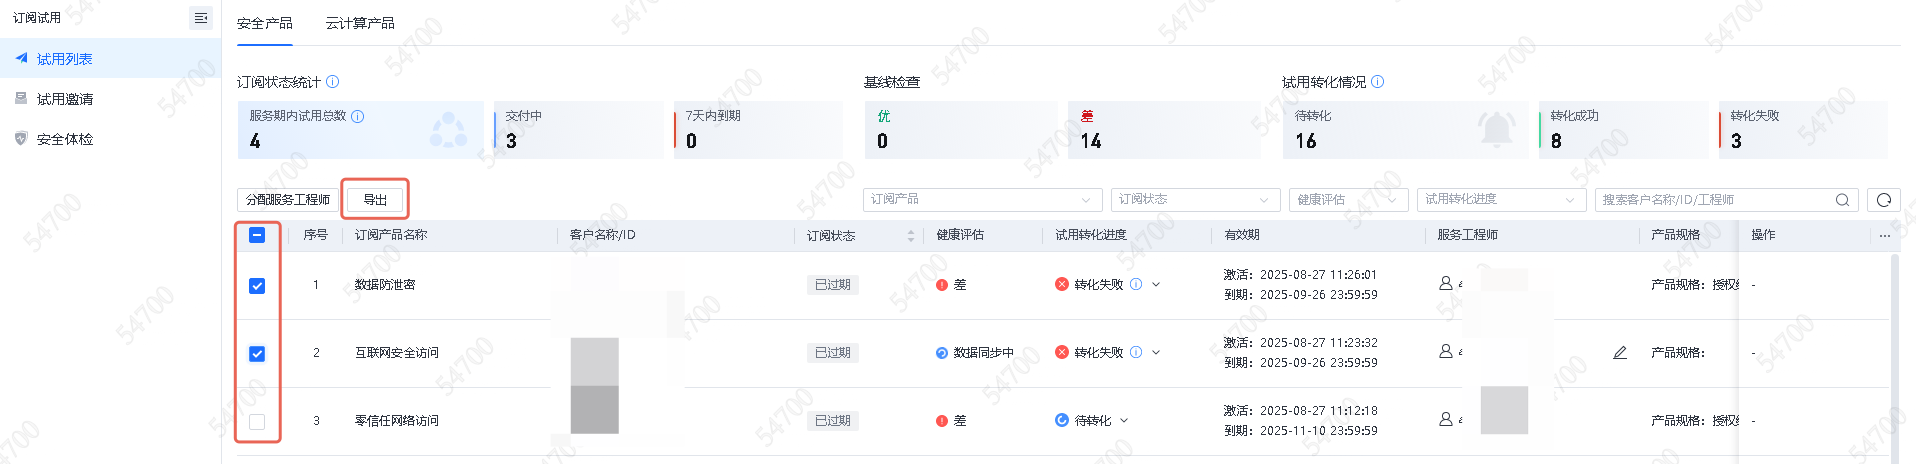Viewport: 1916px width, 464px height.
Task: Click the info icon next to 试用转化情况
Action: (1377, 82)
